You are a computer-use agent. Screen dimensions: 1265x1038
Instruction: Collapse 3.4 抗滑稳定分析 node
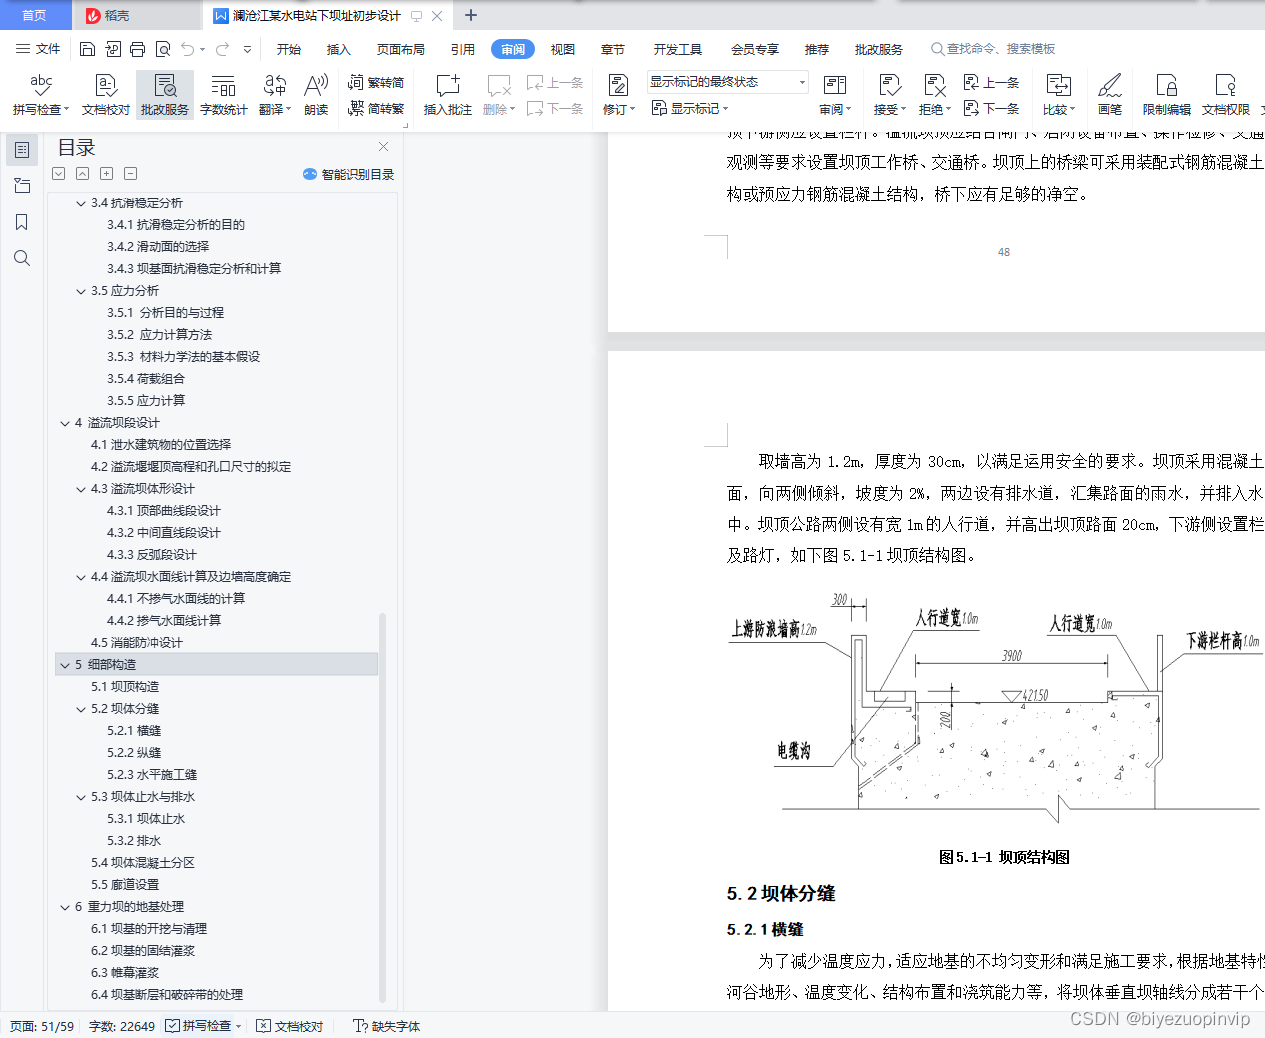81,203
